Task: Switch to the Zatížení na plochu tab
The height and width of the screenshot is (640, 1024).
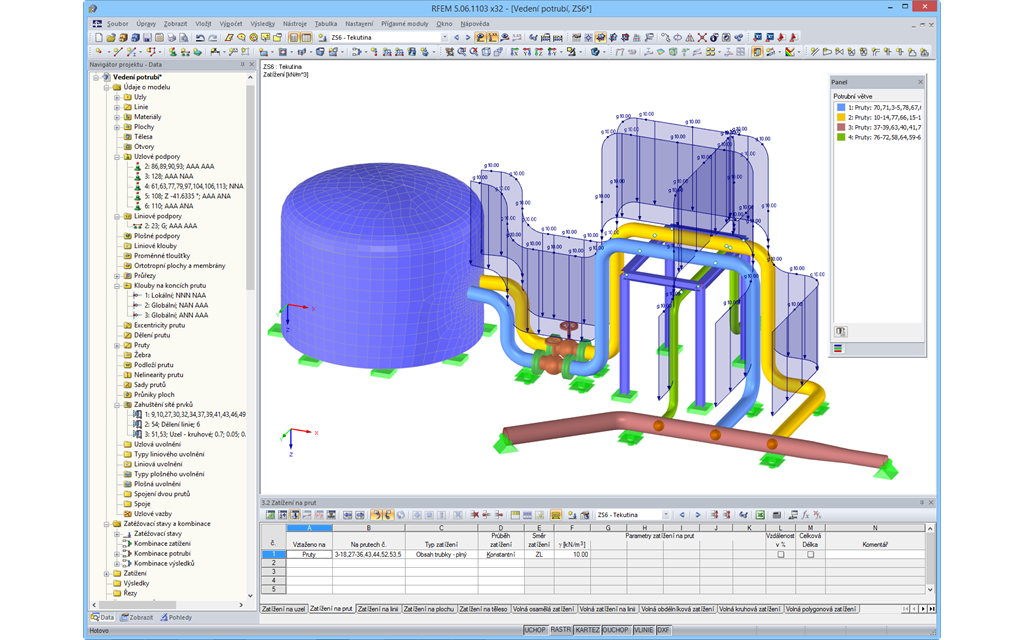Action: coord(428,609)
